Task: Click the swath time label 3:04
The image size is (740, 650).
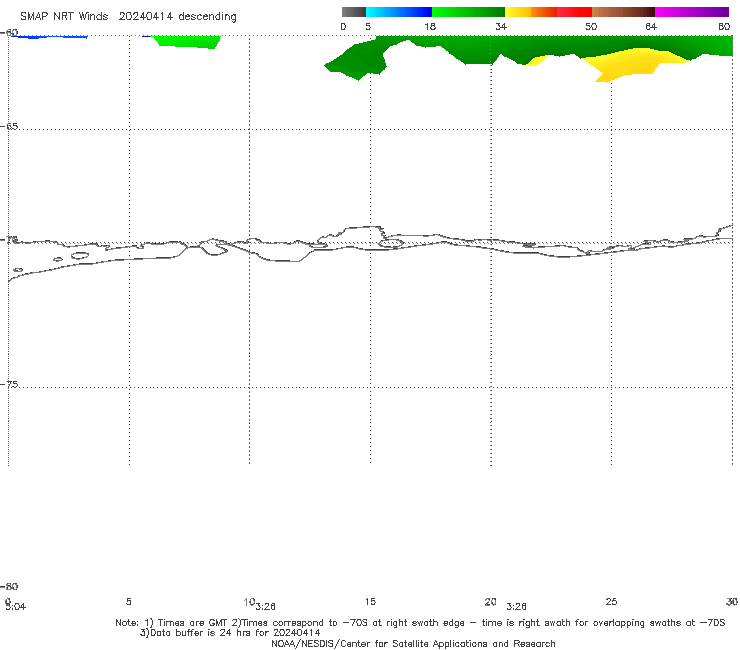Action: (x=15, y=607)
